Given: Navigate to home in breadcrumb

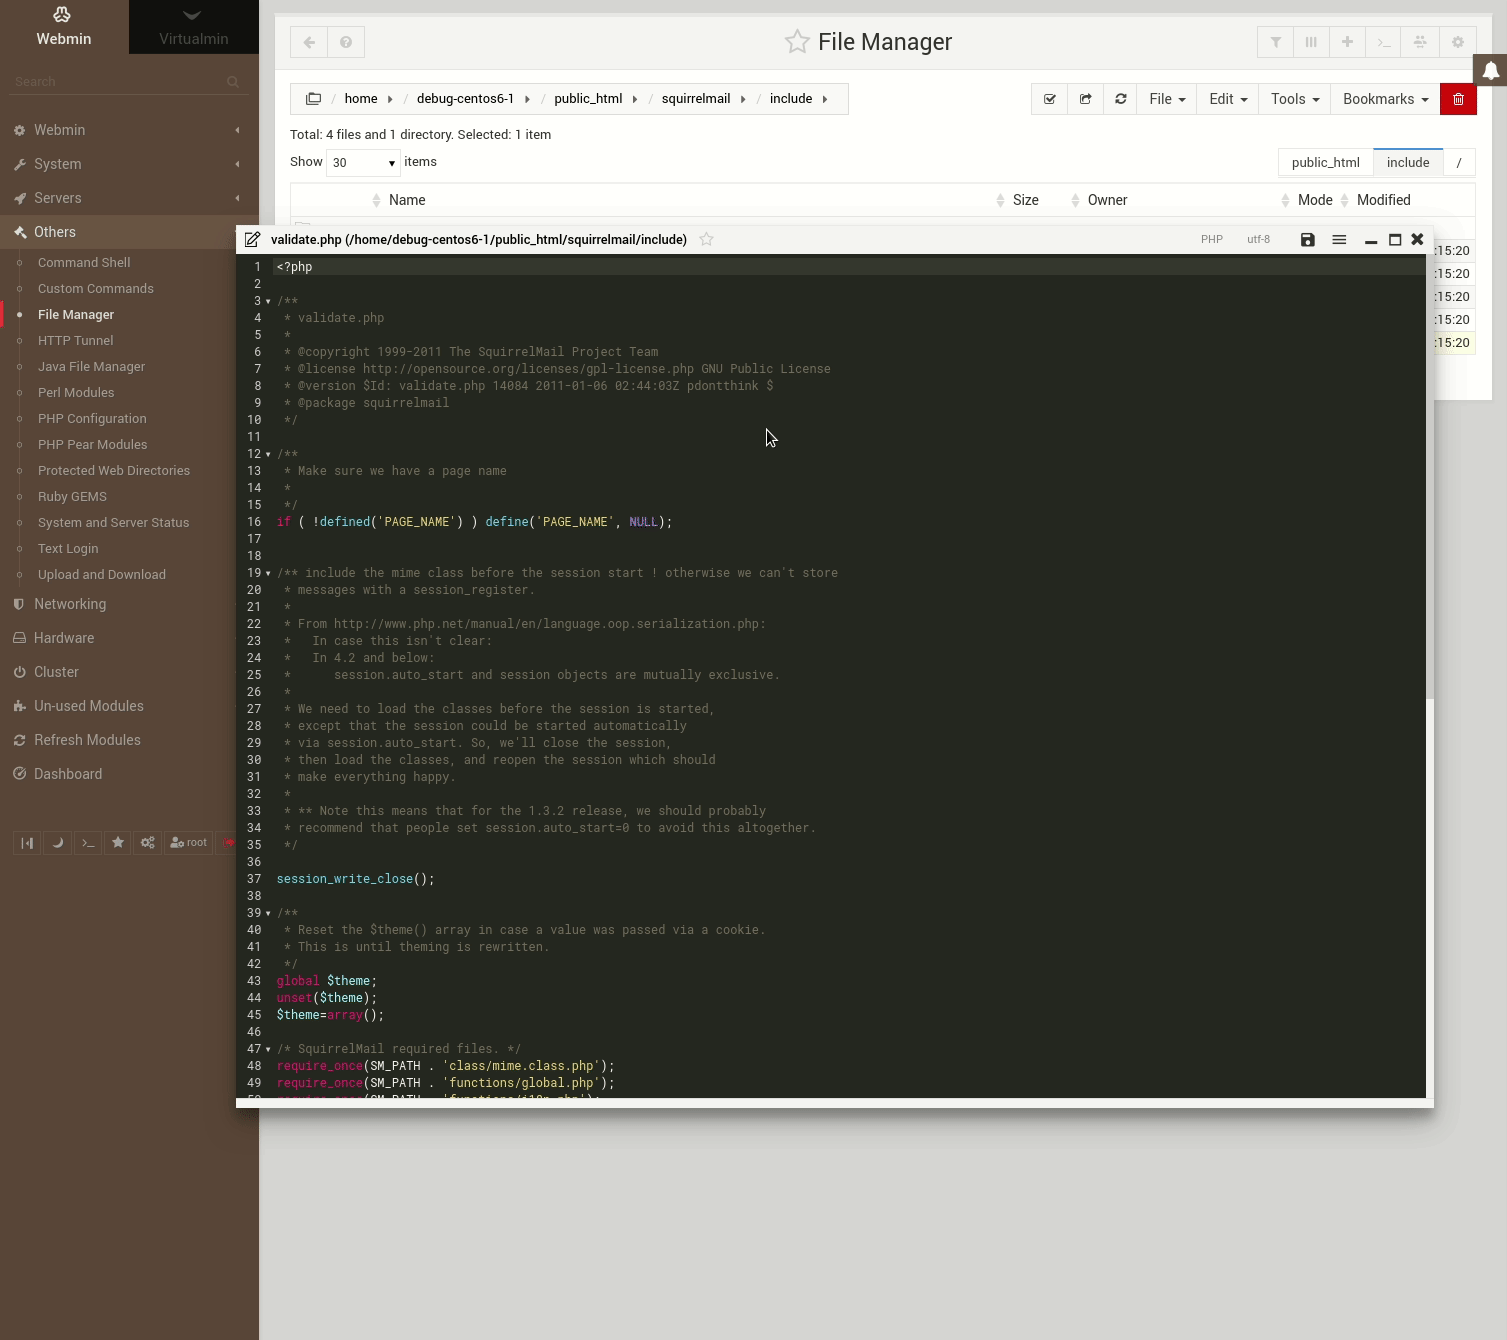Looking at the screenshot, I should click(361, 99).
